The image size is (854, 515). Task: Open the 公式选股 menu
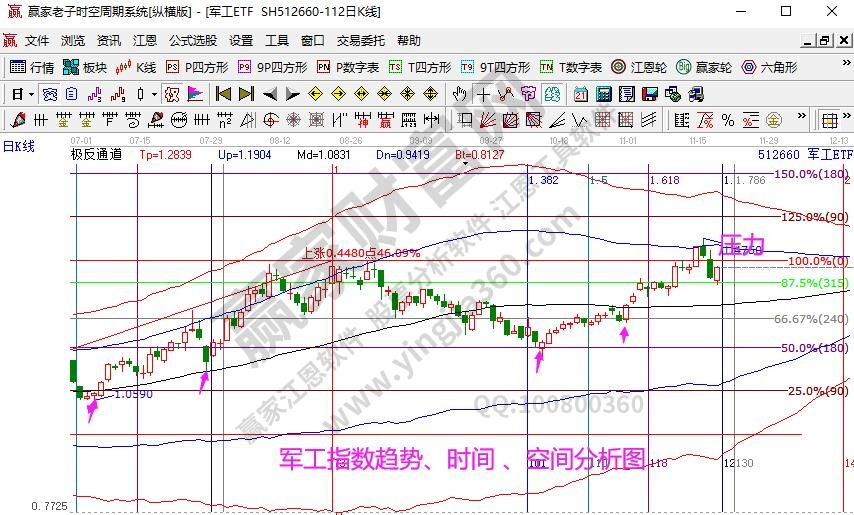click(x=192, y=41)
